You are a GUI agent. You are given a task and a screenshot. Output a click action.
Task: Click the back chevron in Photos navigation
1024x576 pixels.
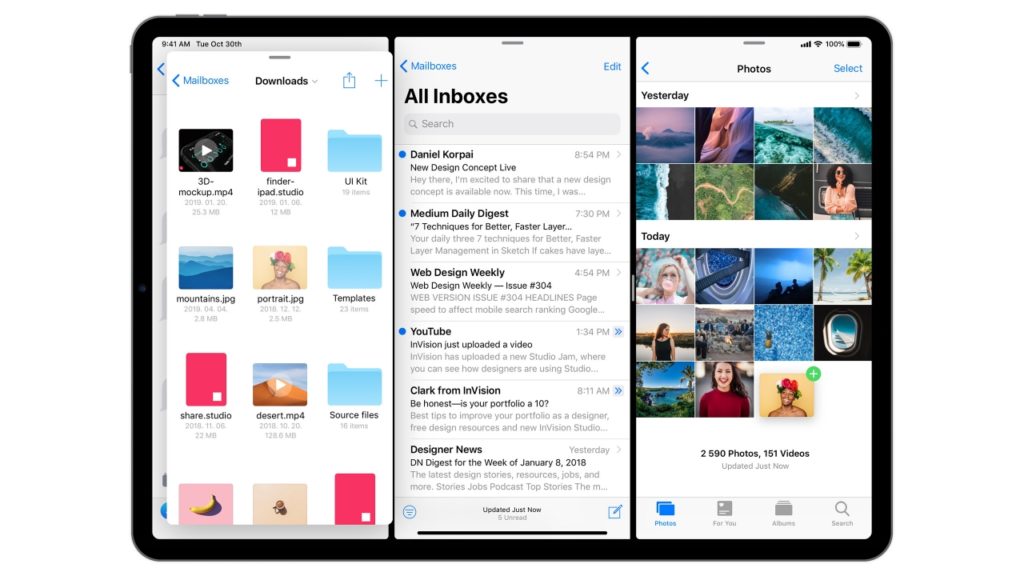click(645, 68)
